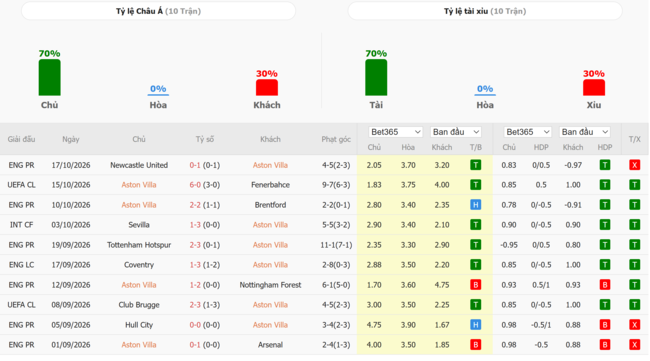Open Aston Villa link in the Fenerbahce row
This screenshot has width=650, height=361.
pyautogui.click(x=139, y=185)
